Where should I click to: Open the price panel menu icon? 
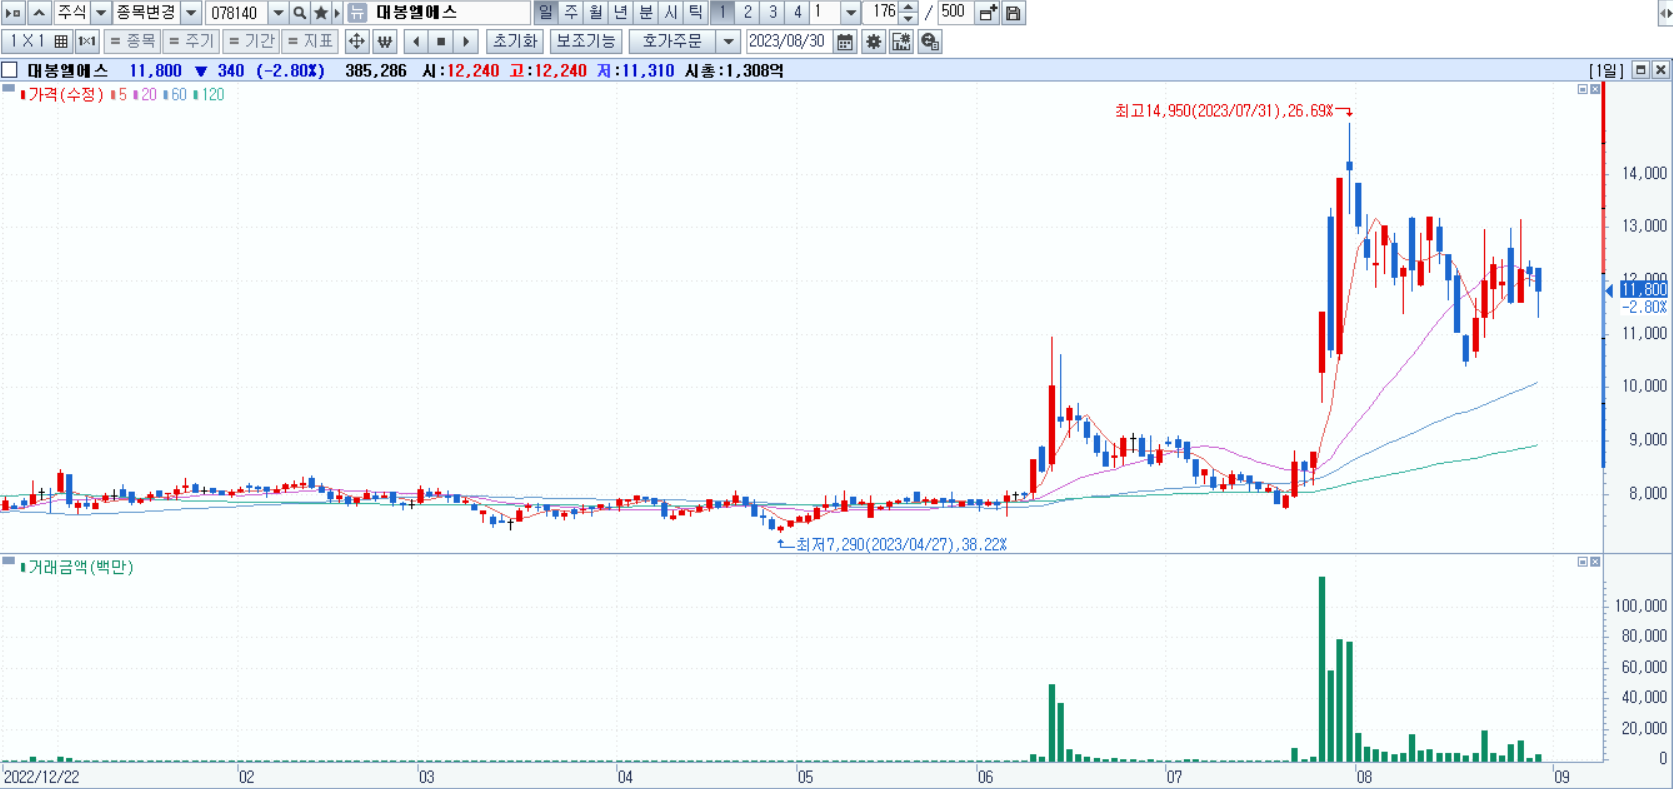[8, 89]
